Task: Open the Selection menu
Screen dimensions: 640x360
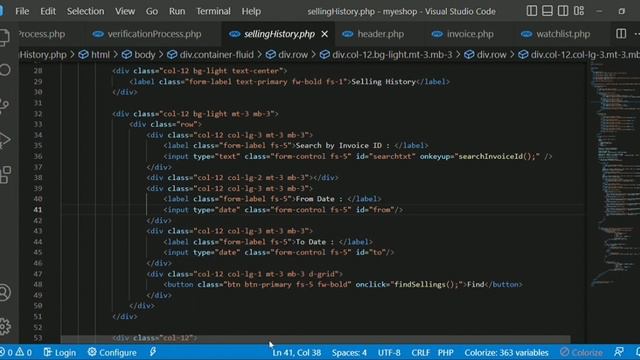Action: pos(85,11)
